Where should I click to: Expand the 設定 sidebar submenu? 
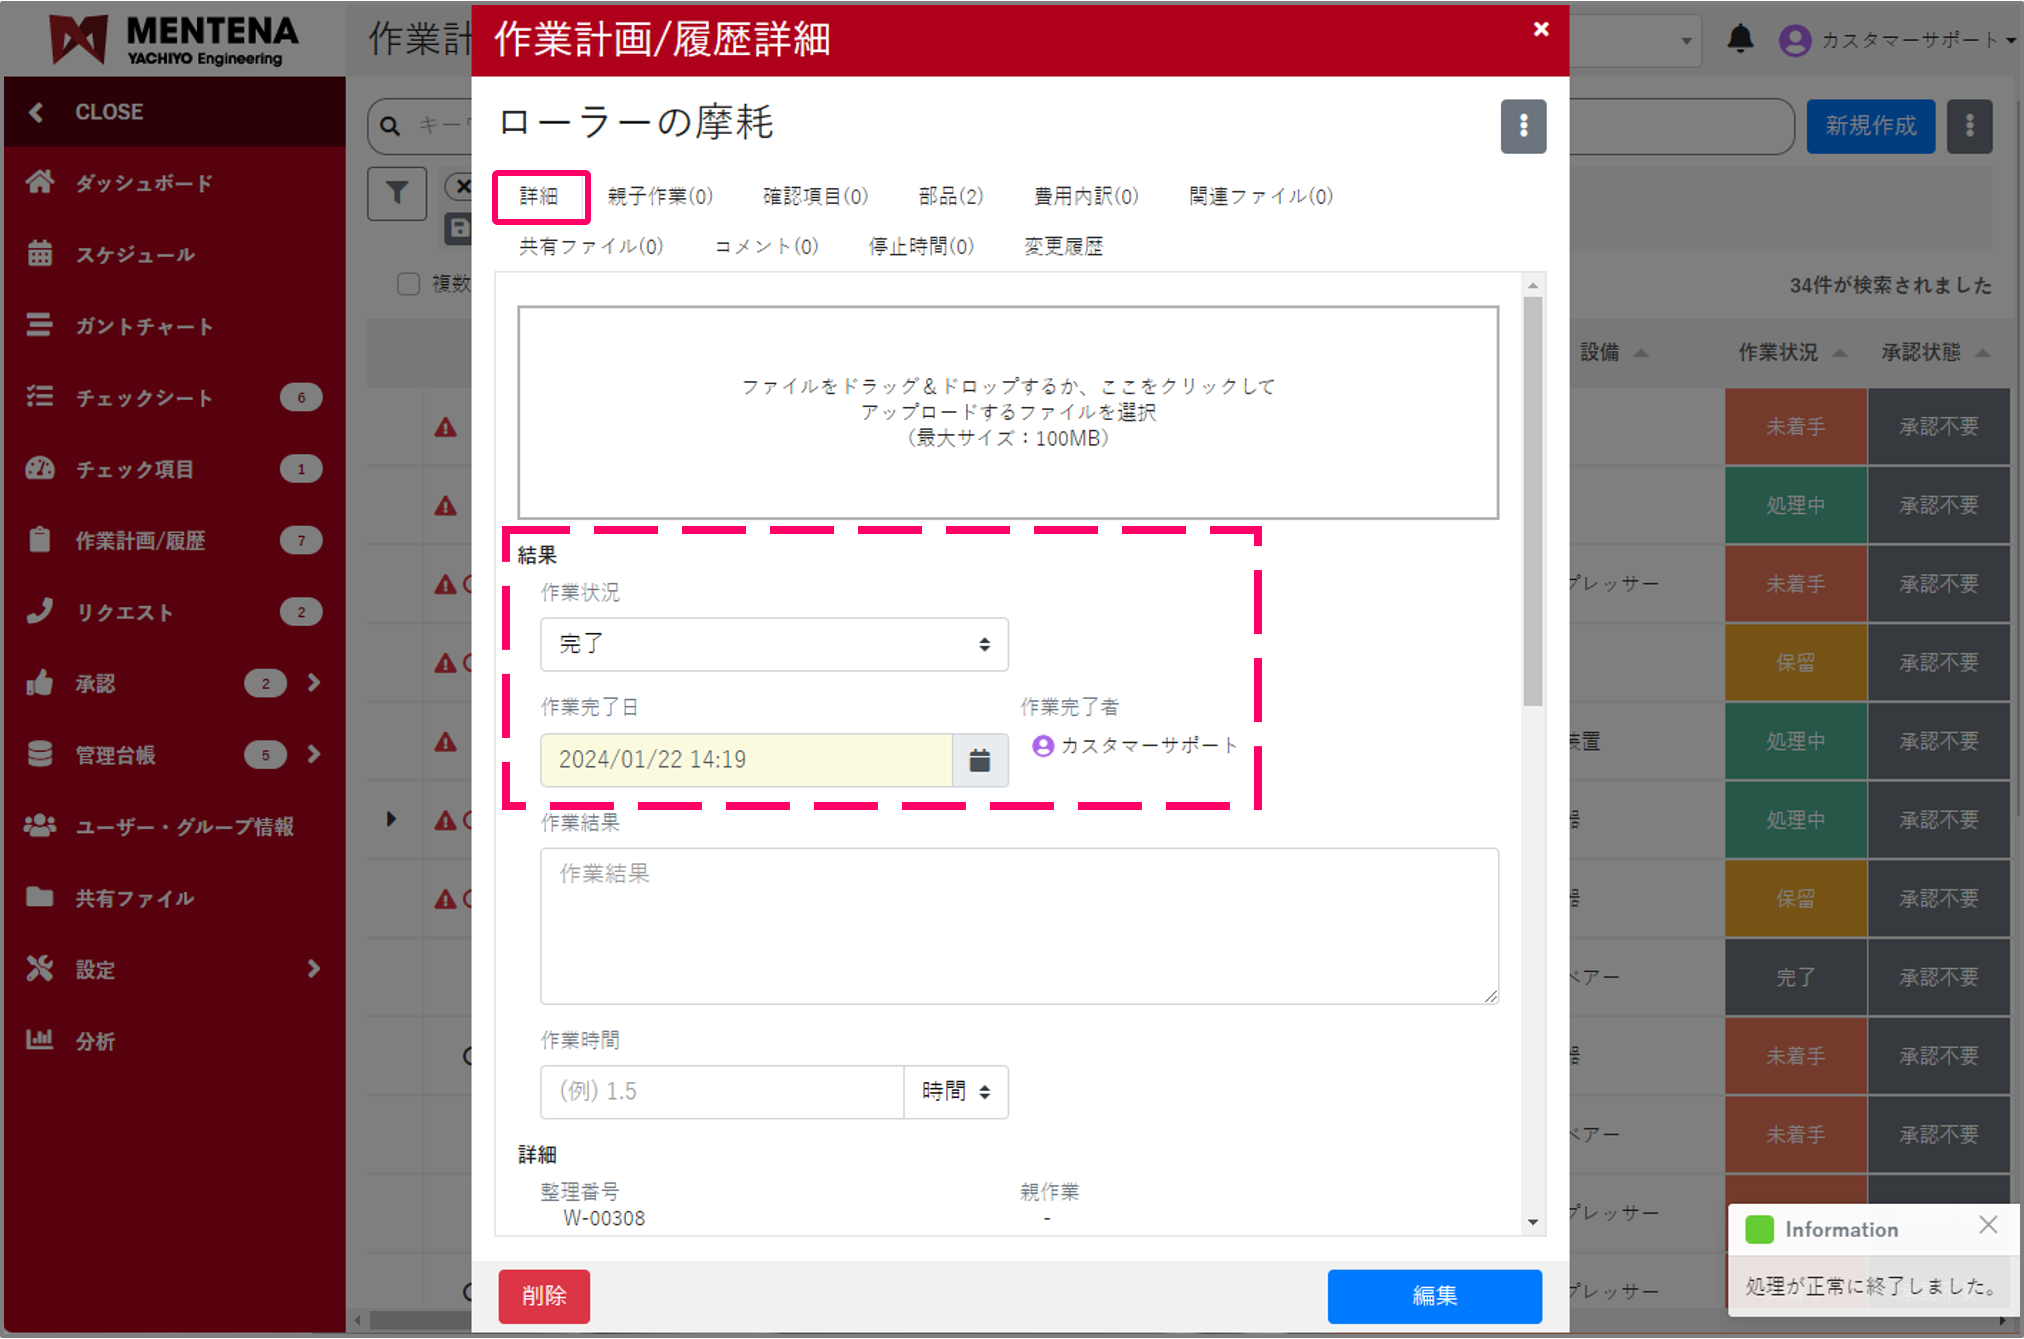point(313,969)
